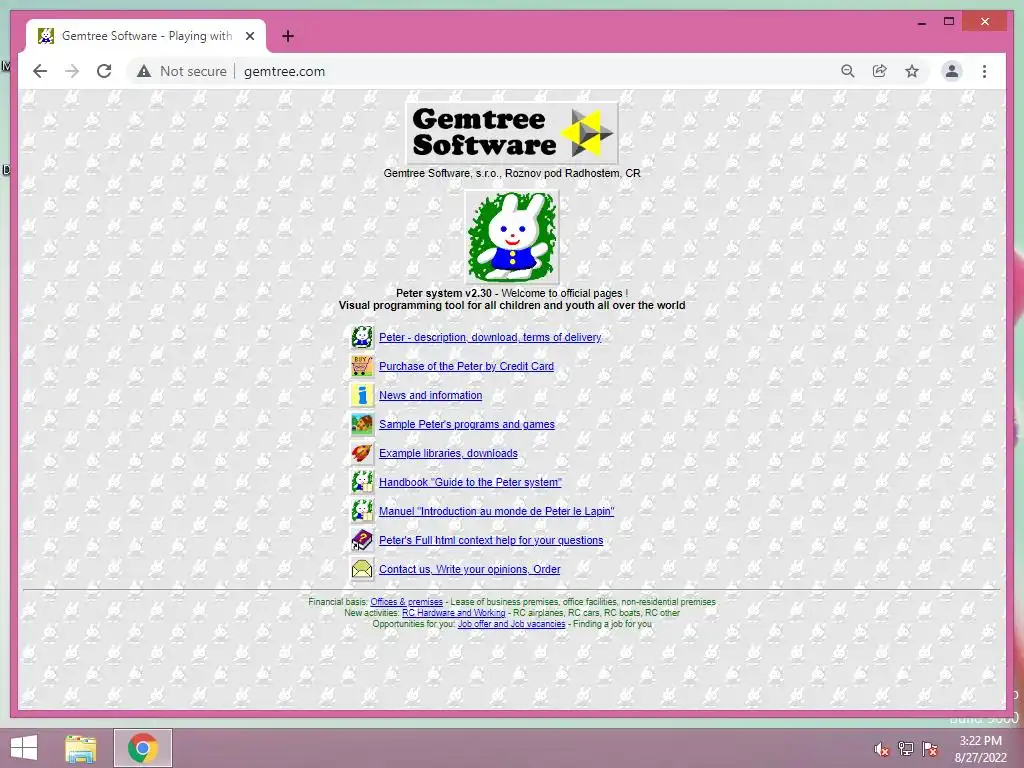Screen dimensions: 1024x768
Task: Open the Windows Start button
Action: click(x=24, y=748)
